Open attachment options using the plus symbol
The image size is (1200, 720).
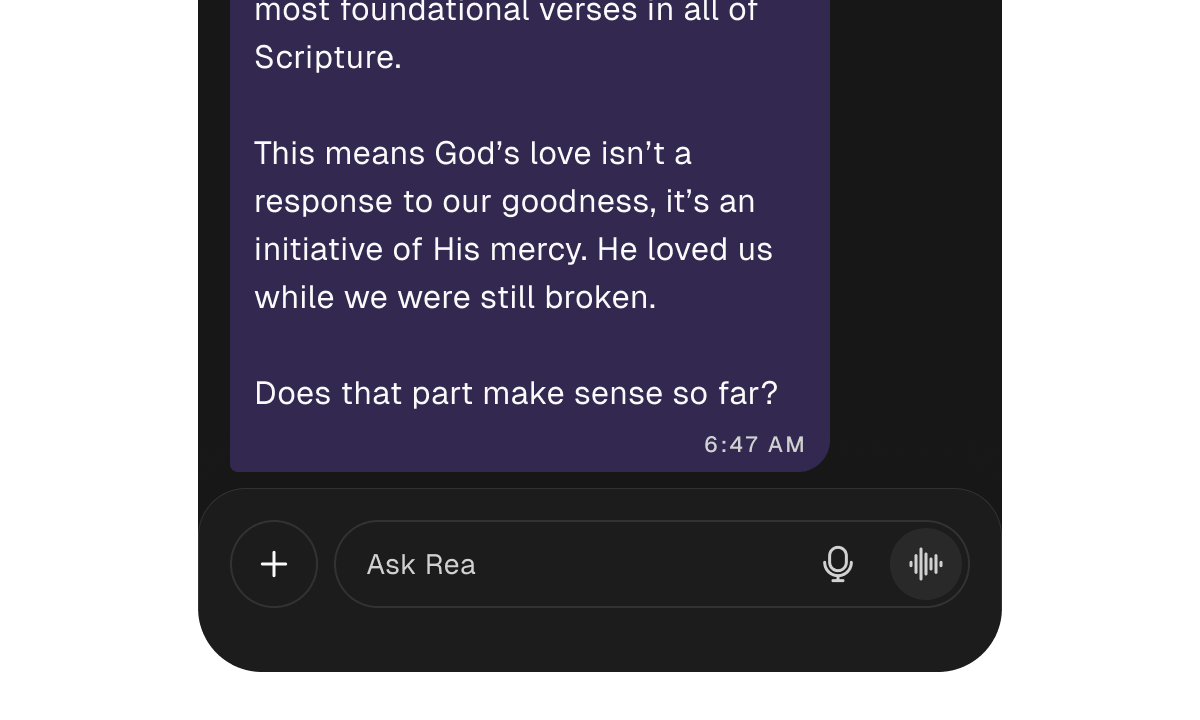tap(273, 564)
